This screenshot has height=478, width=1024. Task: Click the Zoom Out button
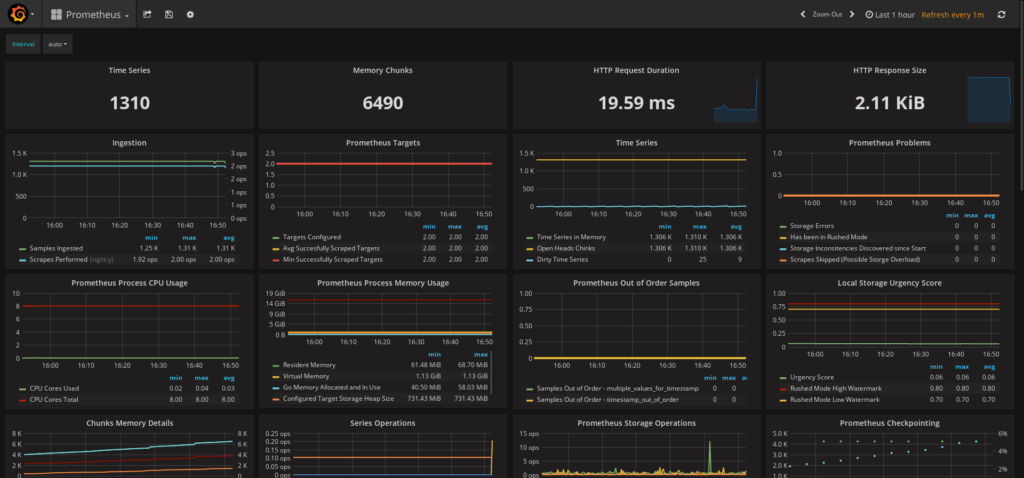[x=827, y=14]
